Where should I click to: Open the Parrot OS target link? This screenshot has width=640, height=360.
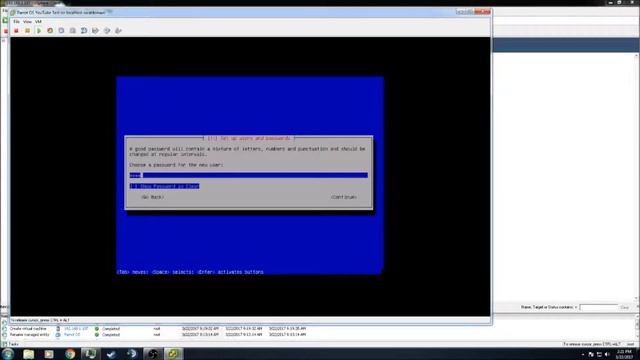click(72, 335)
